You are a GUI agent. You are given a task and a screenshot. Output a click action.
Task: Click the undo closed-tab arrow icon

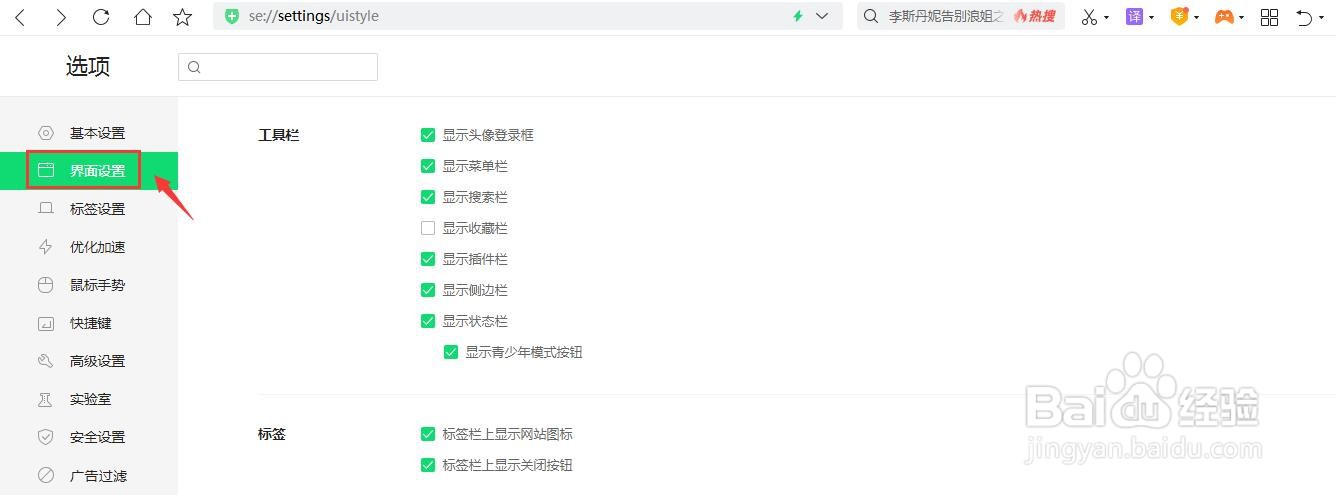[x=1304, y=17]
